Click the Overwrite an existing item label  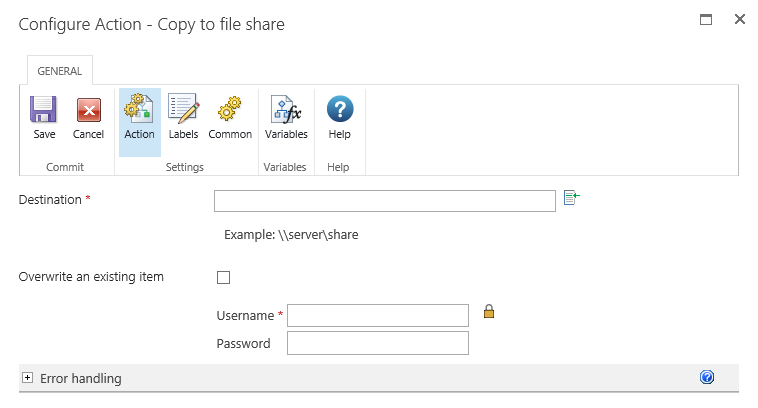pyautogui.click(x=91, y=277)
